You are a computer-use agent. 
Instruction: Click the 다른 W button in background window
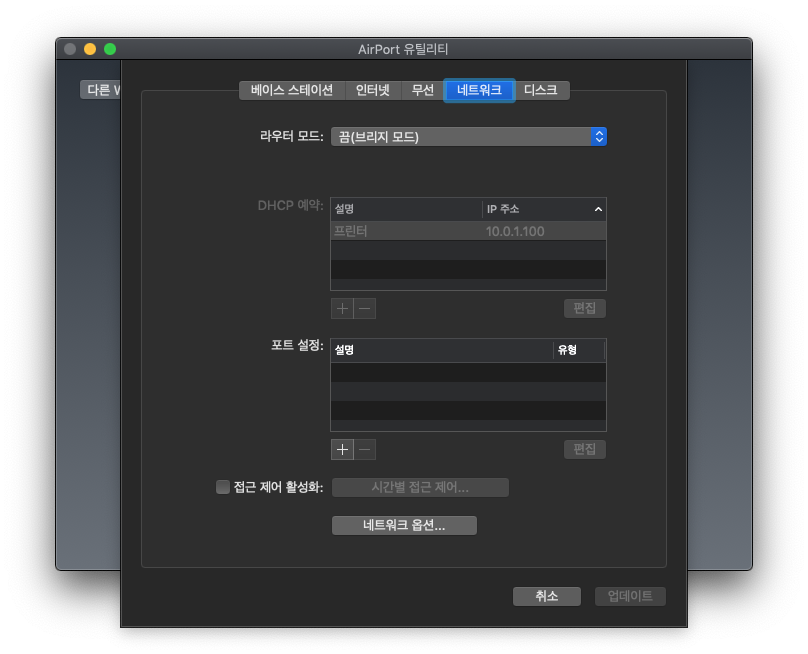pyautogui.click(x=101, y=90)
